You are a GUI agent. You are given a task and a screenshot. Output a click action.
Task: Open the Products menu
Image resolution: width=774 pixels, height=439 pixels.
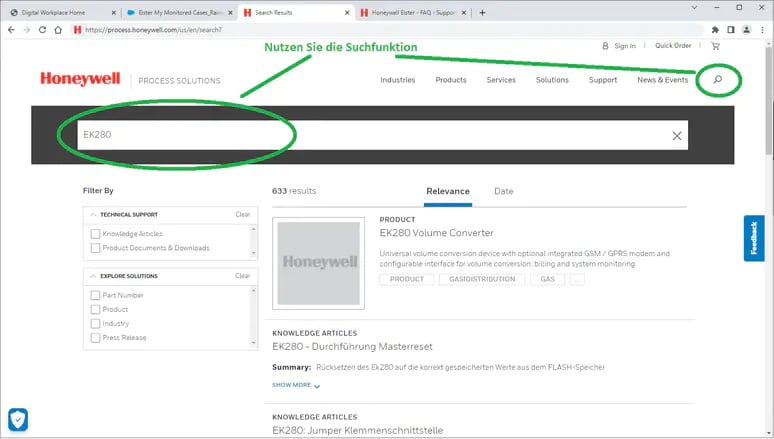pyautogui.click(x=451, y=80)
